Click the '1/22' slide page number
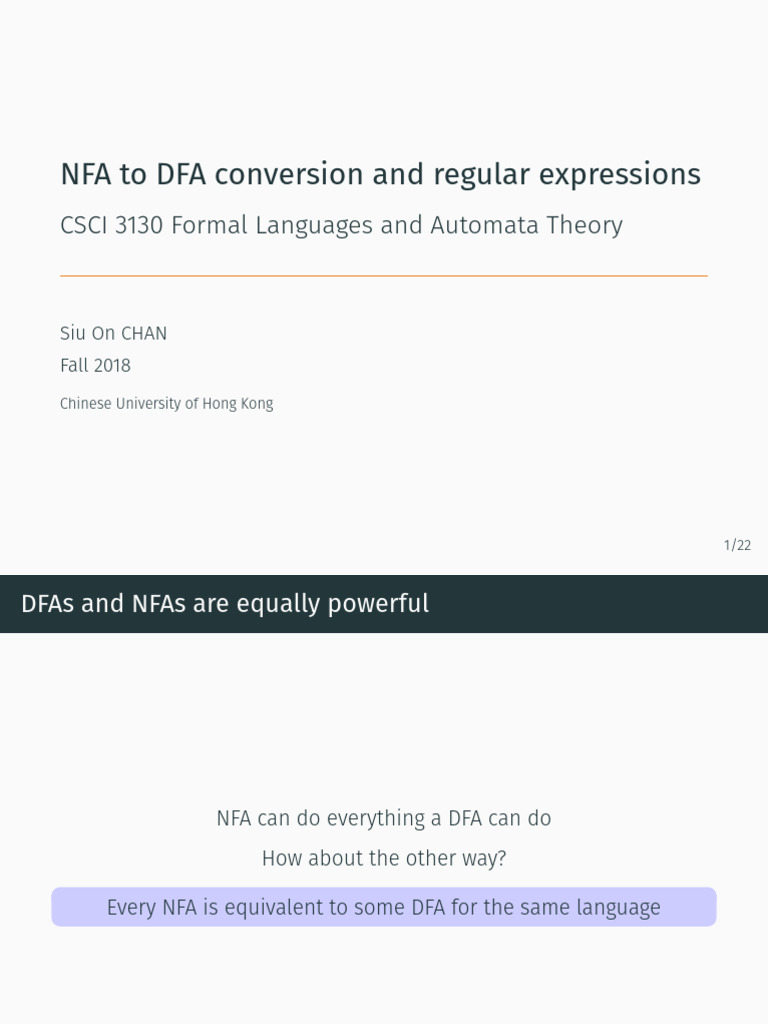Screen dimensions: 768x1024 point(737,545)
